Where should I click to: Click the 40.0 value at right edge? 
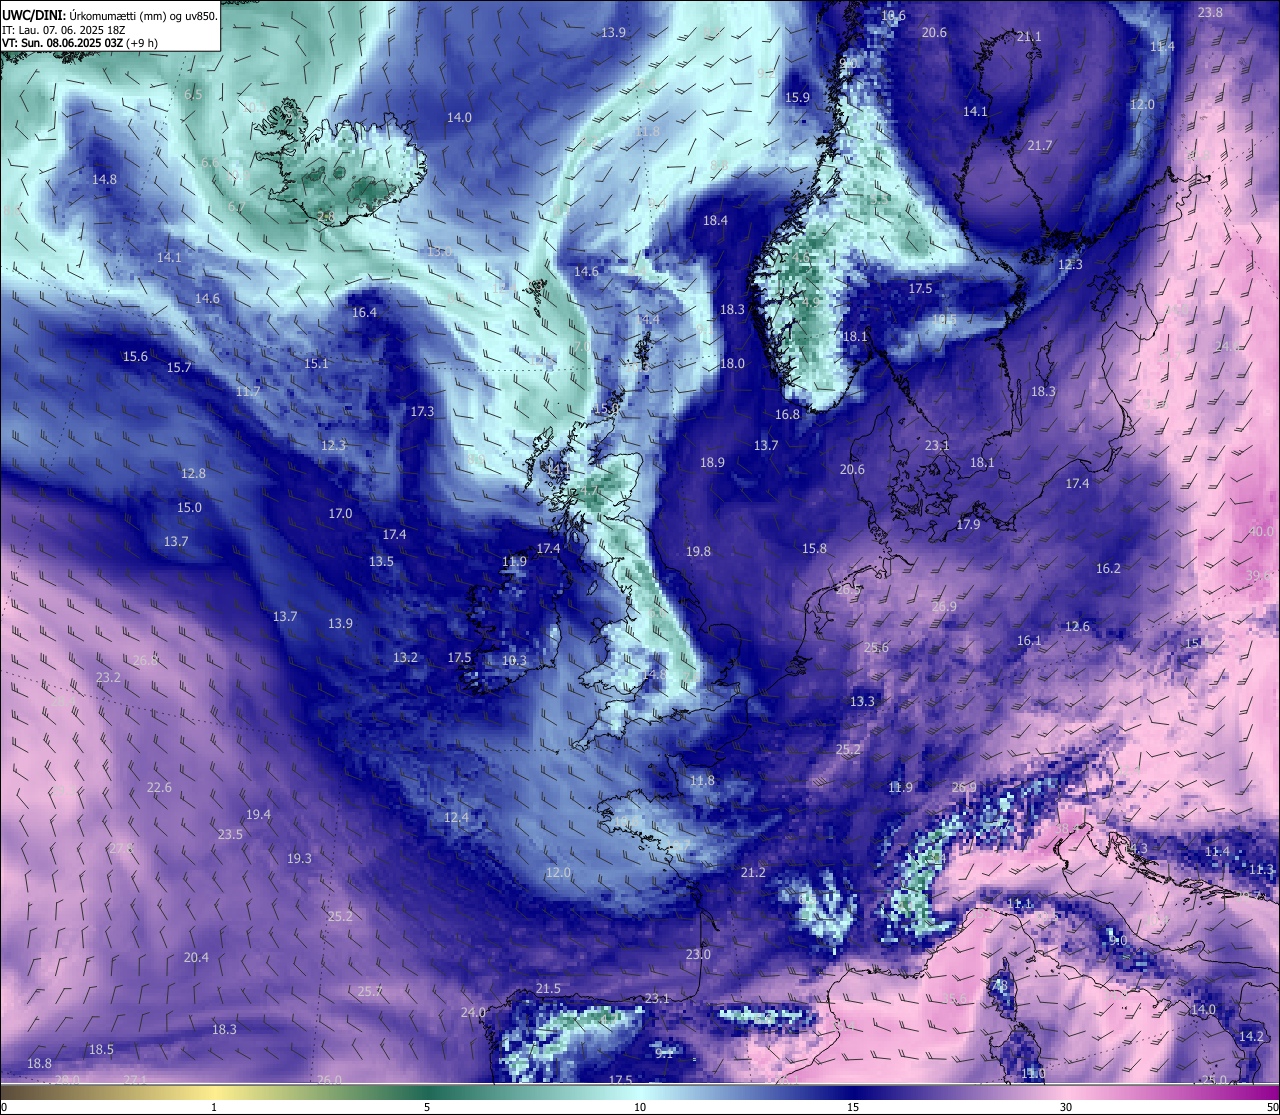[x=1261, y=533]
